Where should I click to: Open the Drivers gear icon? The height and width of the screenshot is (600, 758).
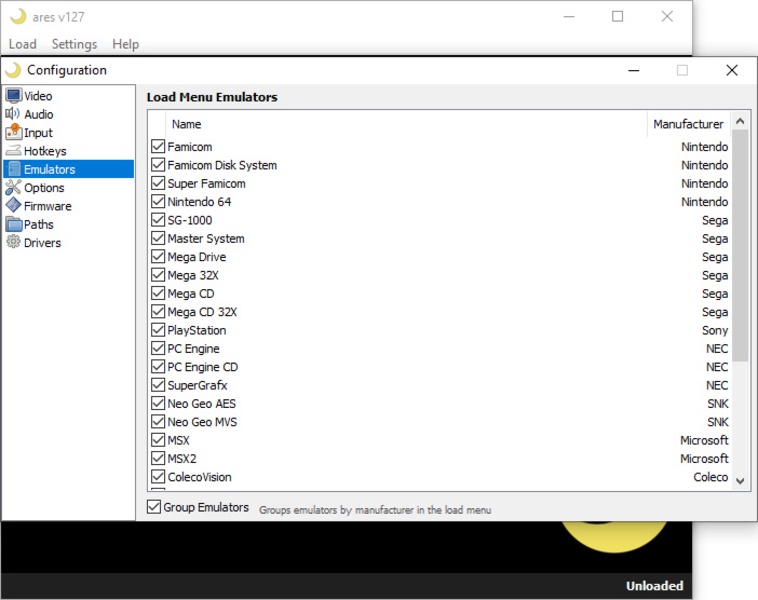click(x=13, y=242)
